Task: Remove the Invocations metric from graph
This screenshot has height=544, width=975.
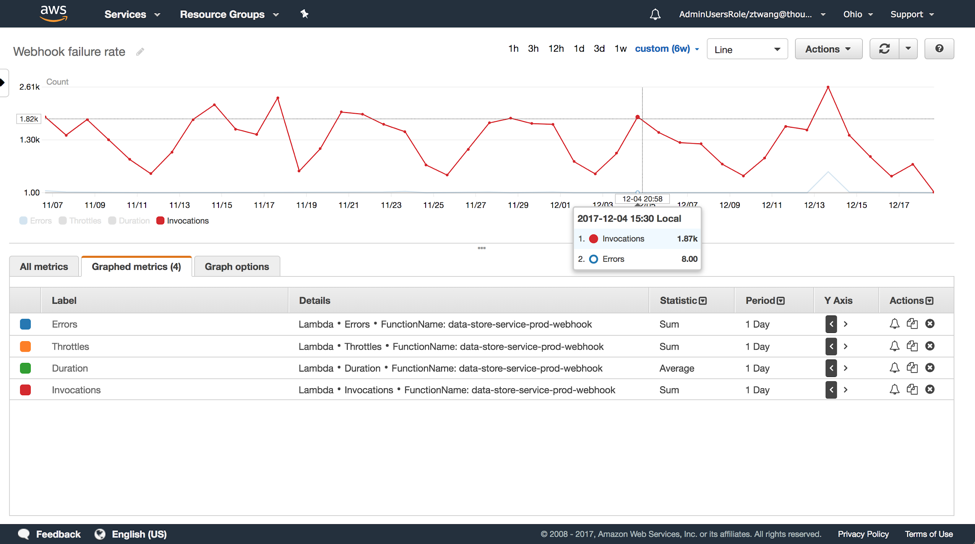Action: [x=930, y=390]
